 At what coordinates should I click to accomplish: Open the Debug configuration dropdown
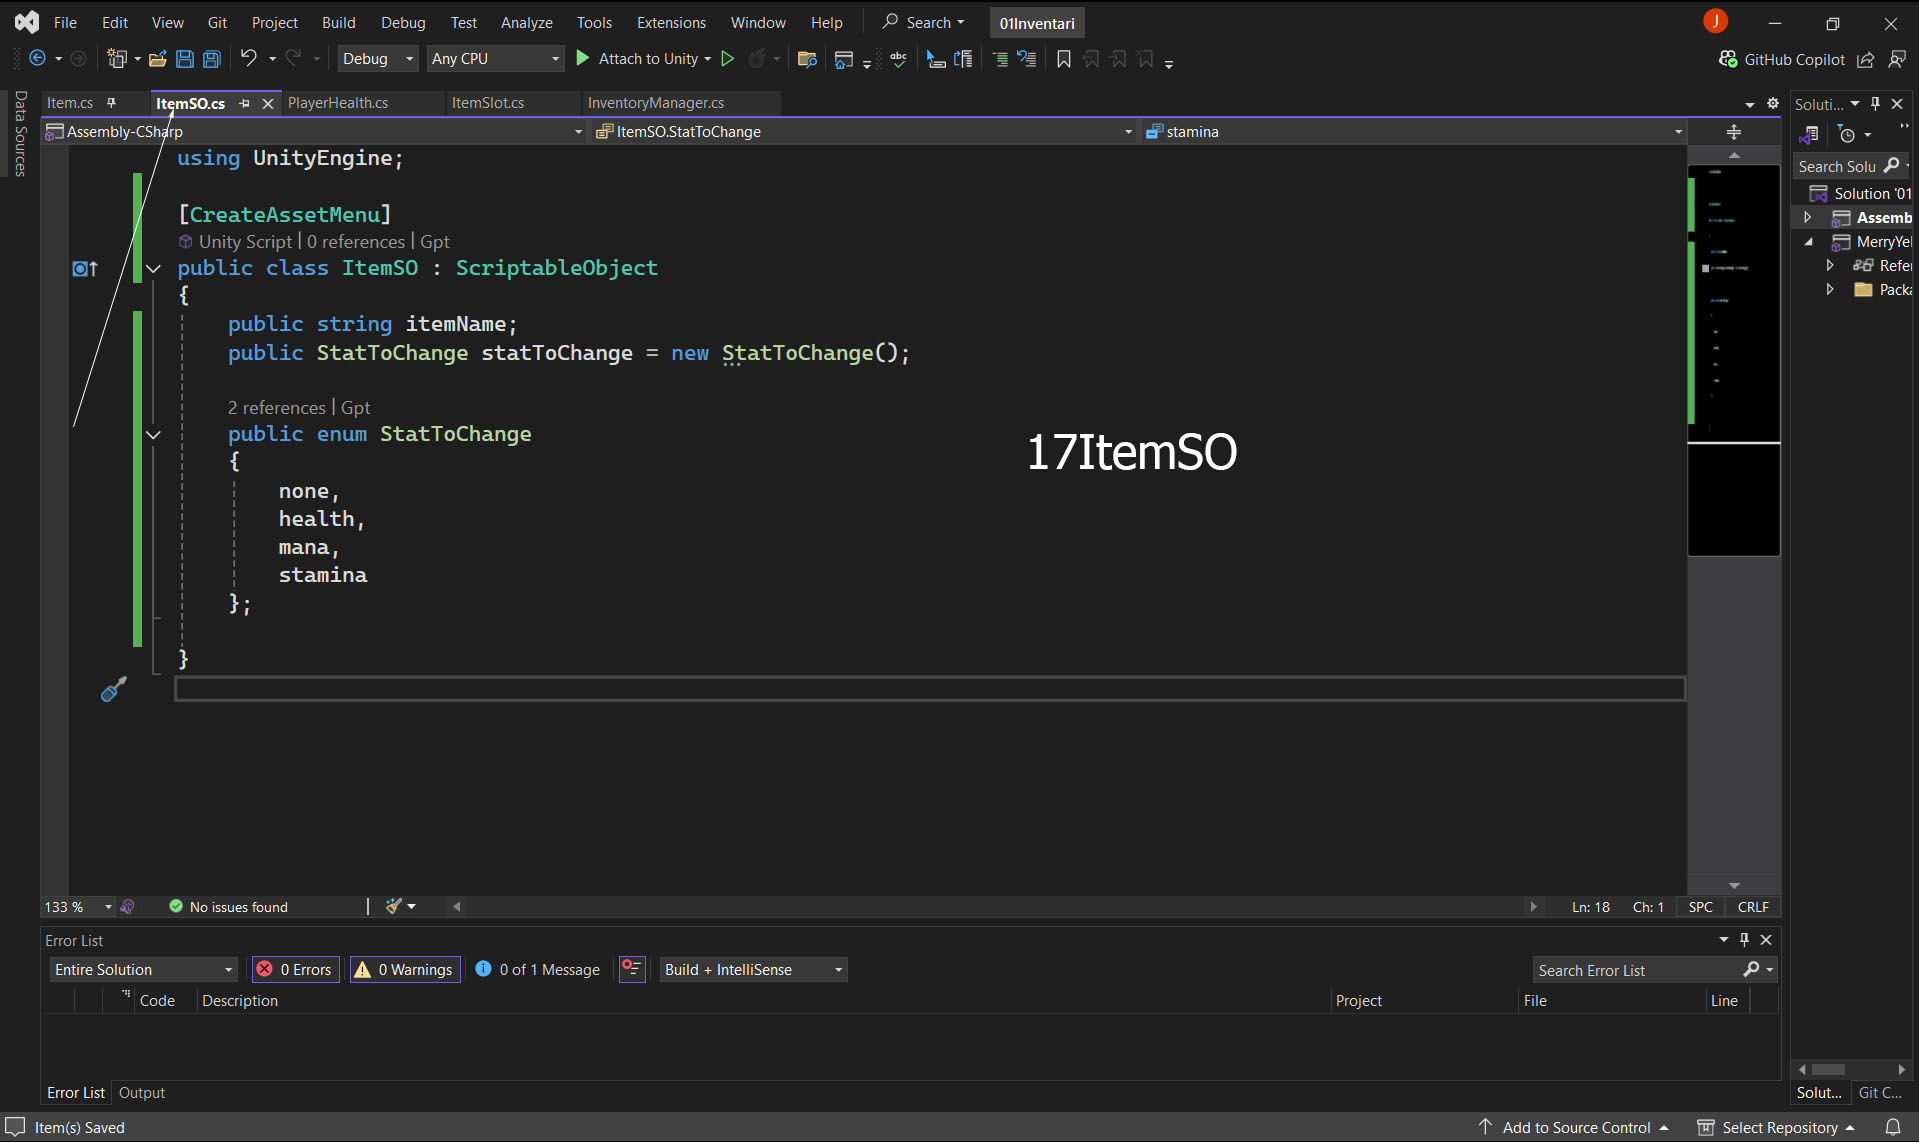378,59
